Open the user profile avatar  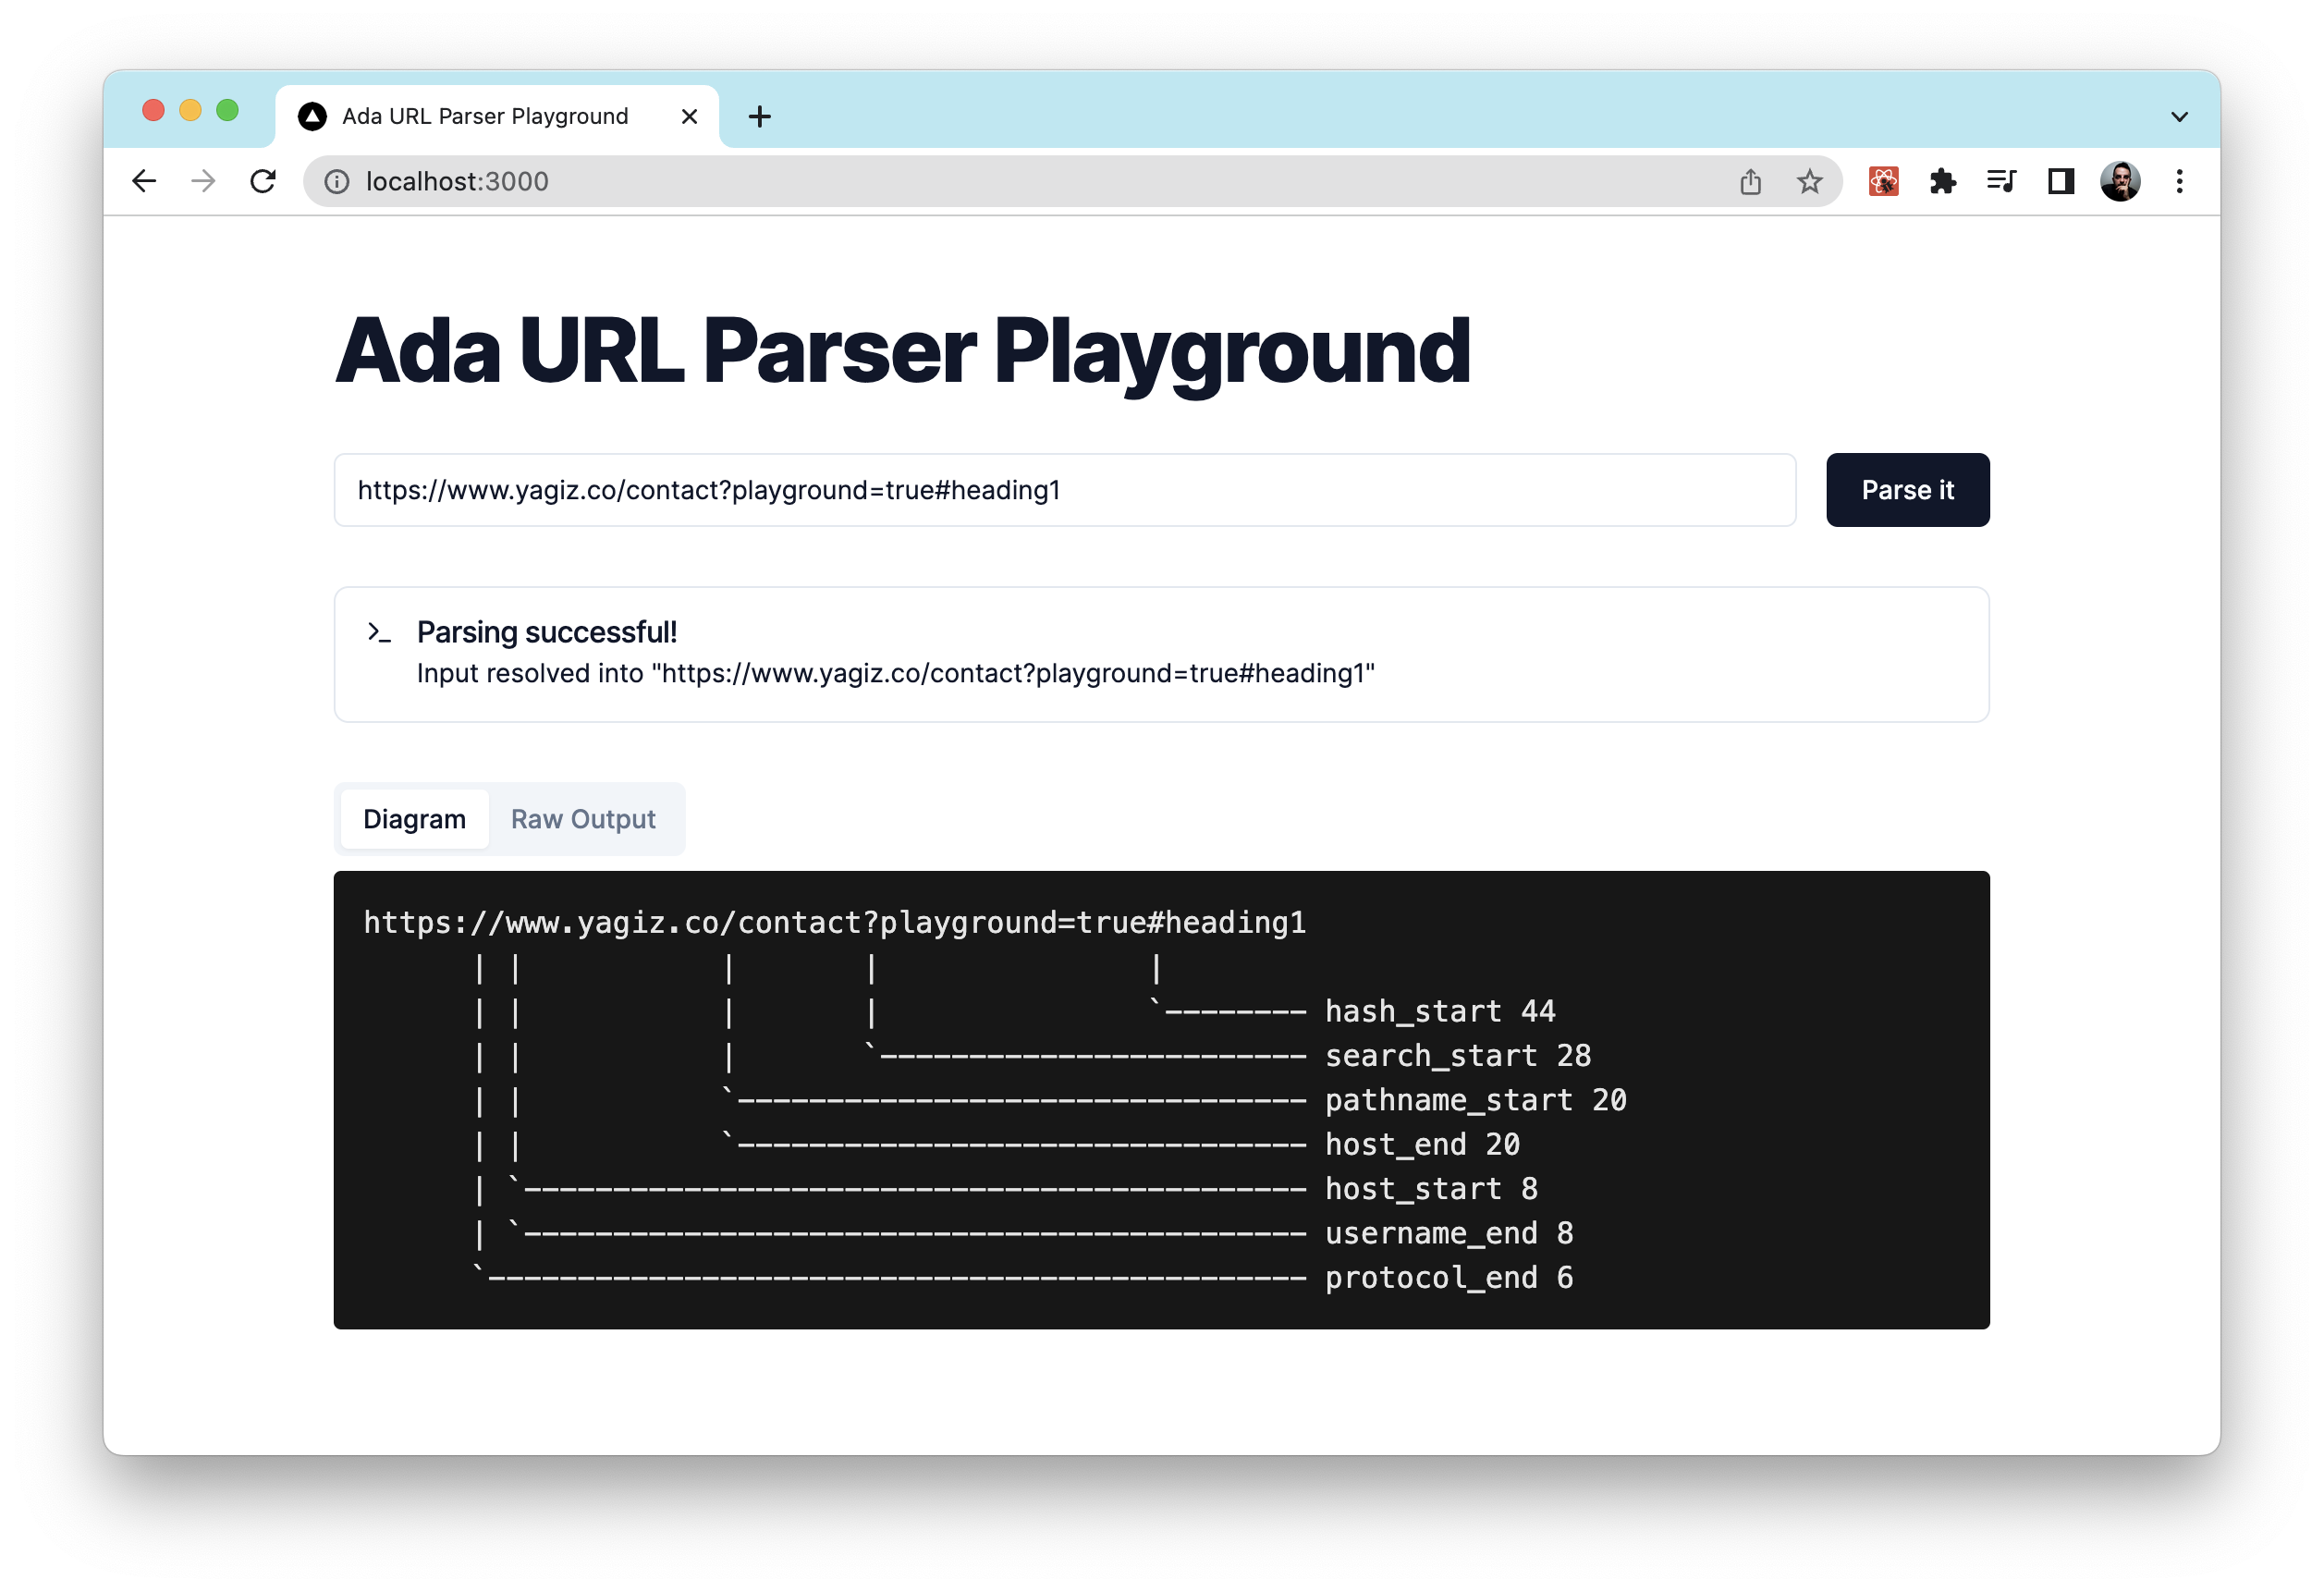2119,181
